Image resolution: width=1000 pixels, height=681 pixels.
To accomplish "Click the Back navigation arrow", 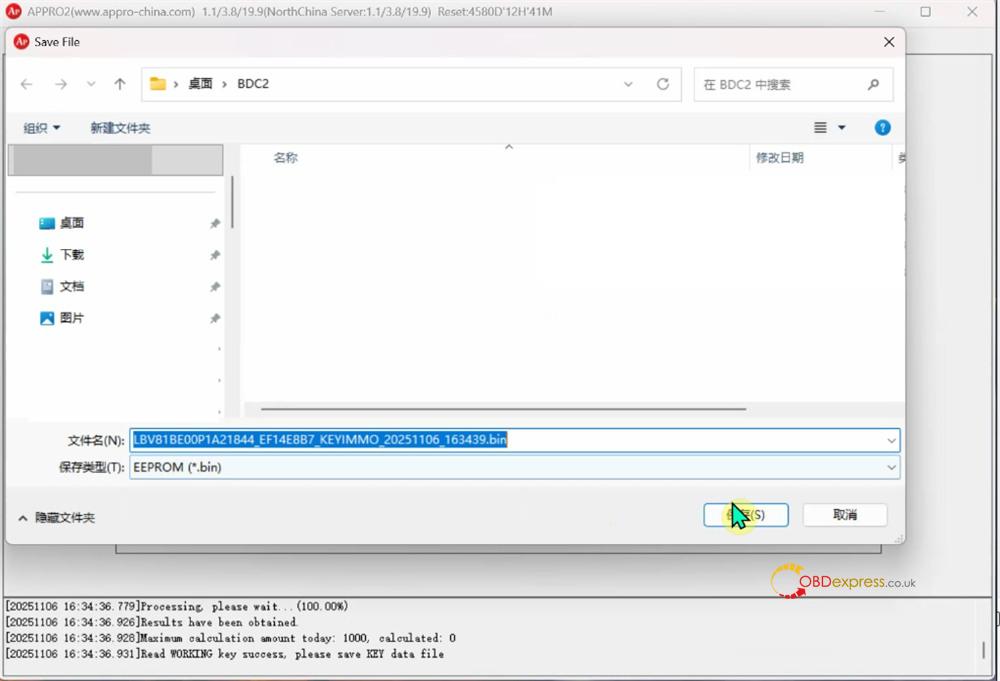I will click(x=27, y=84).
